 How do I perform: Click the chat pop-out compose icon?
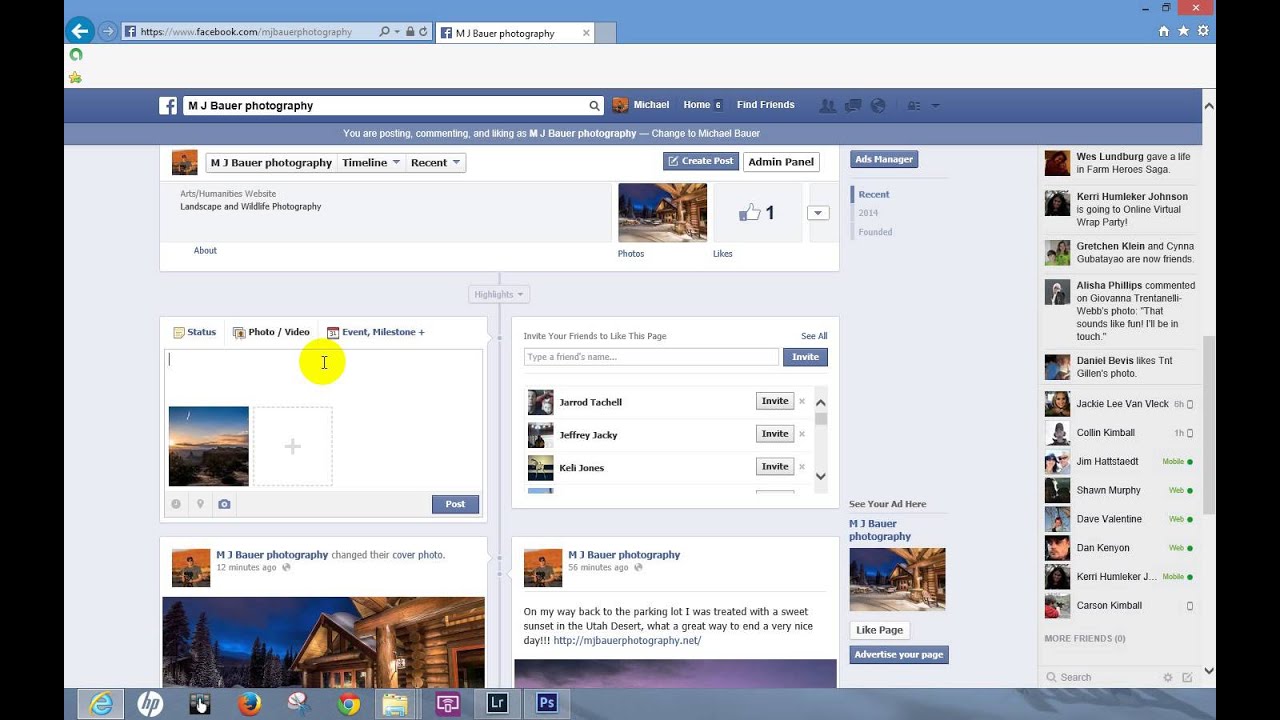pos(1187,677)
